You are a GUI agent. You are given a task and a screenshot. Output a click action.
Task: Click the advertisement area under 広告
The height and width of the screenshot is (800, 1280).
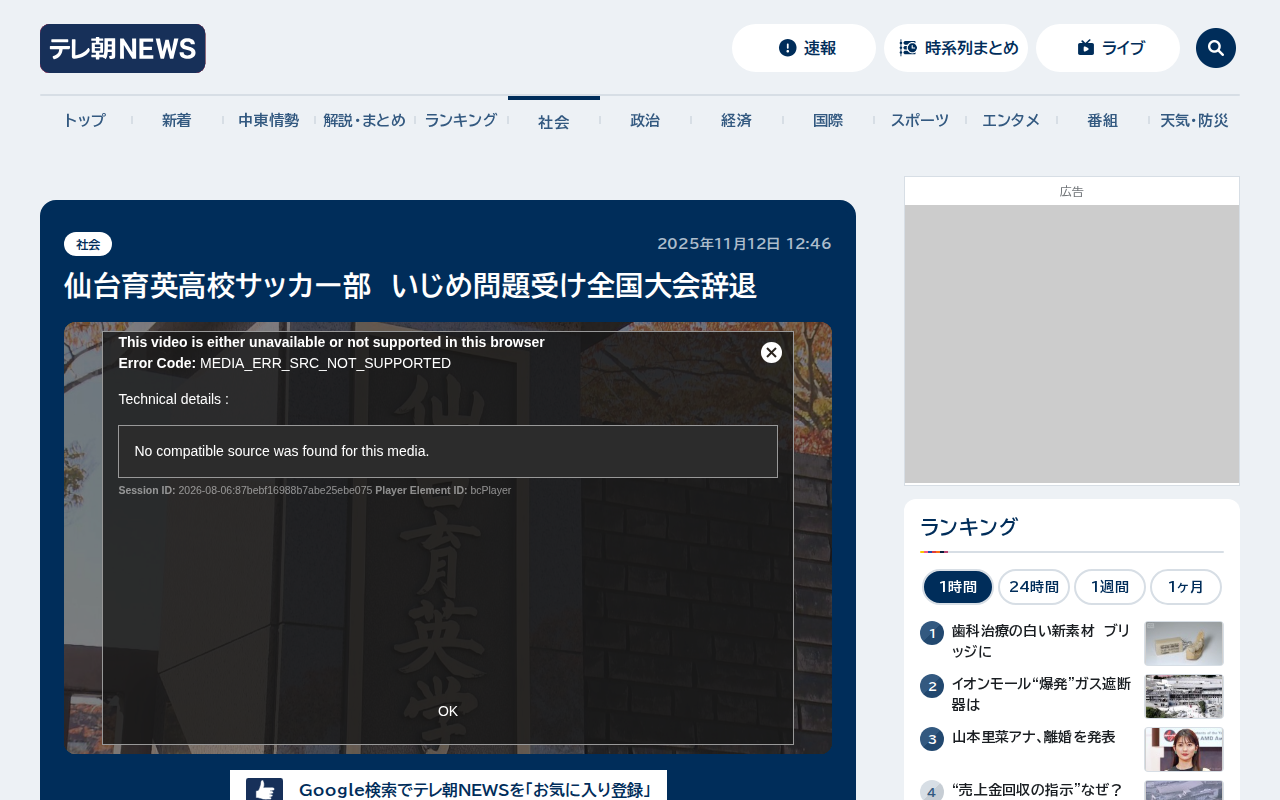(1072, 344)
